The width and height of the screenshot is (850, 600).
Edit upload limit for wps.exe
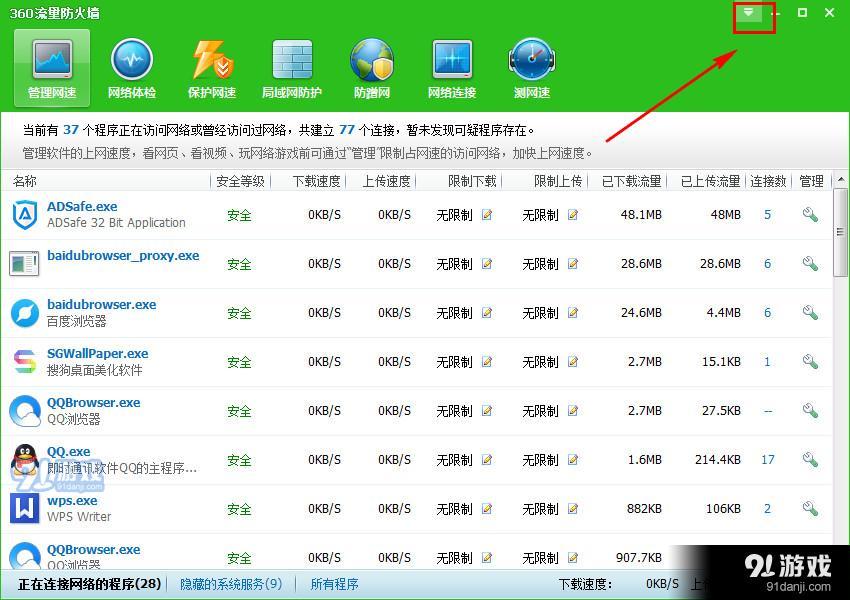pyautogui.click(x=572, y=508)
